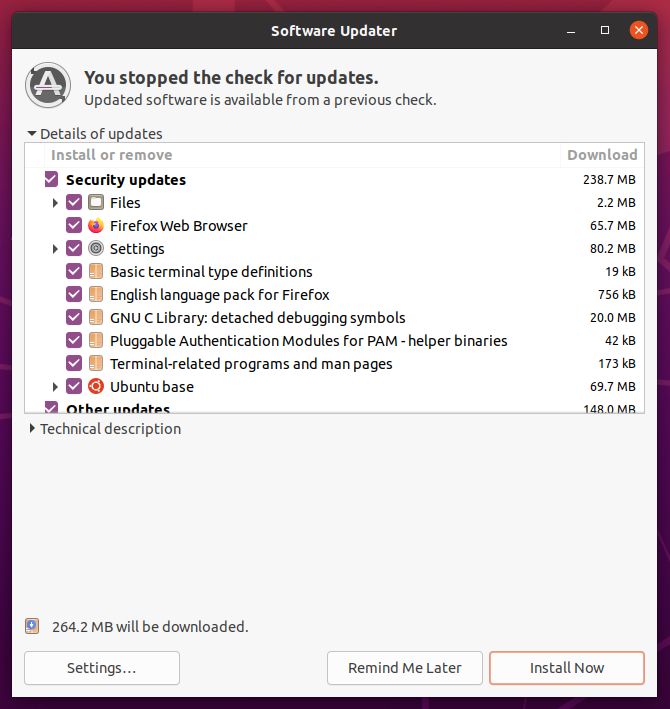Click the Remind Me Later button
The image size is (670, 709).
[405, 668]
